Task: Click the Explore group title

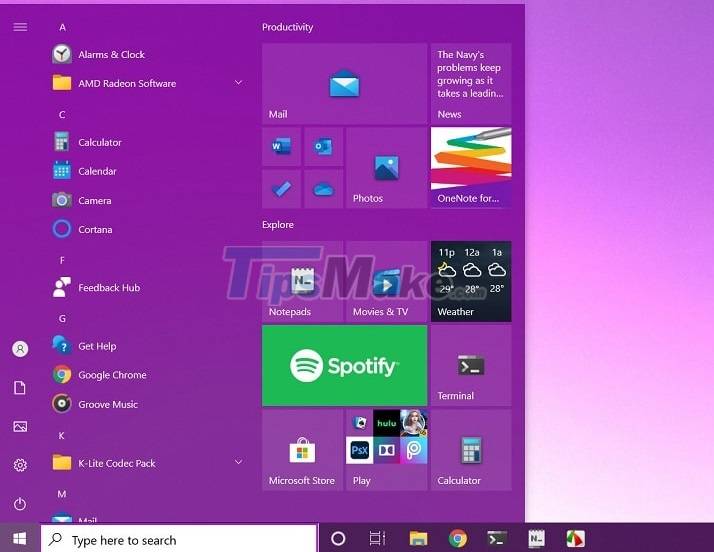Action: (278, 225)
